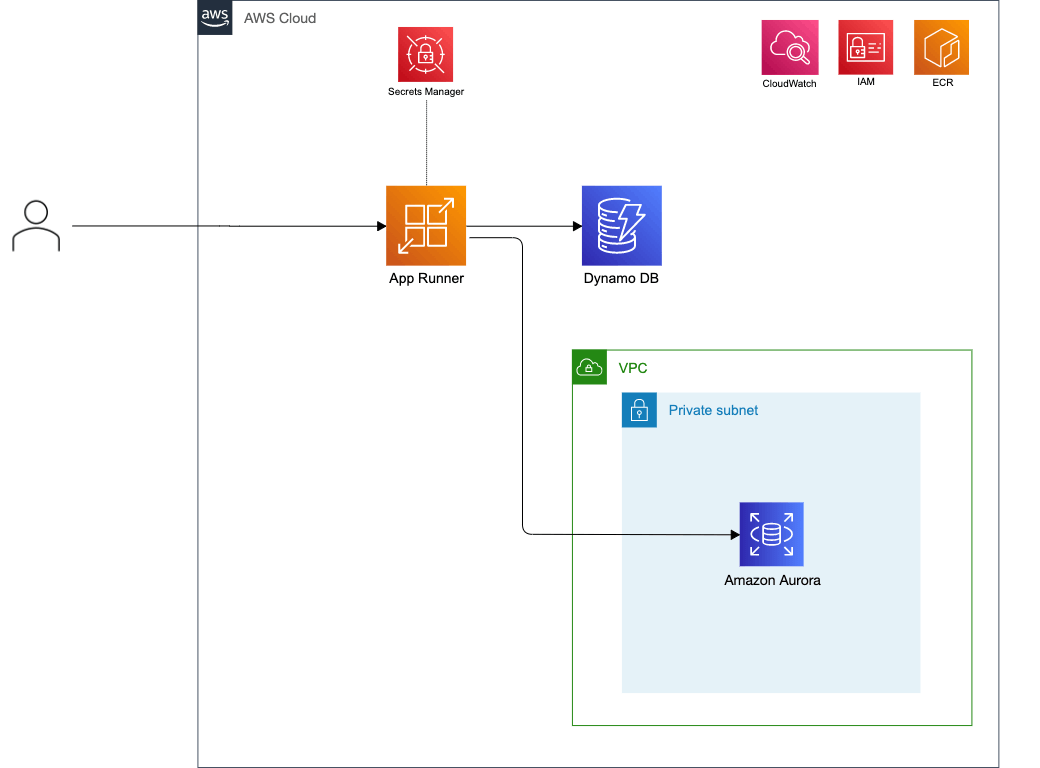1040x768 pixels.
Task: Select the 'Dynamo DB' label
Action: (x=621, y=279)
